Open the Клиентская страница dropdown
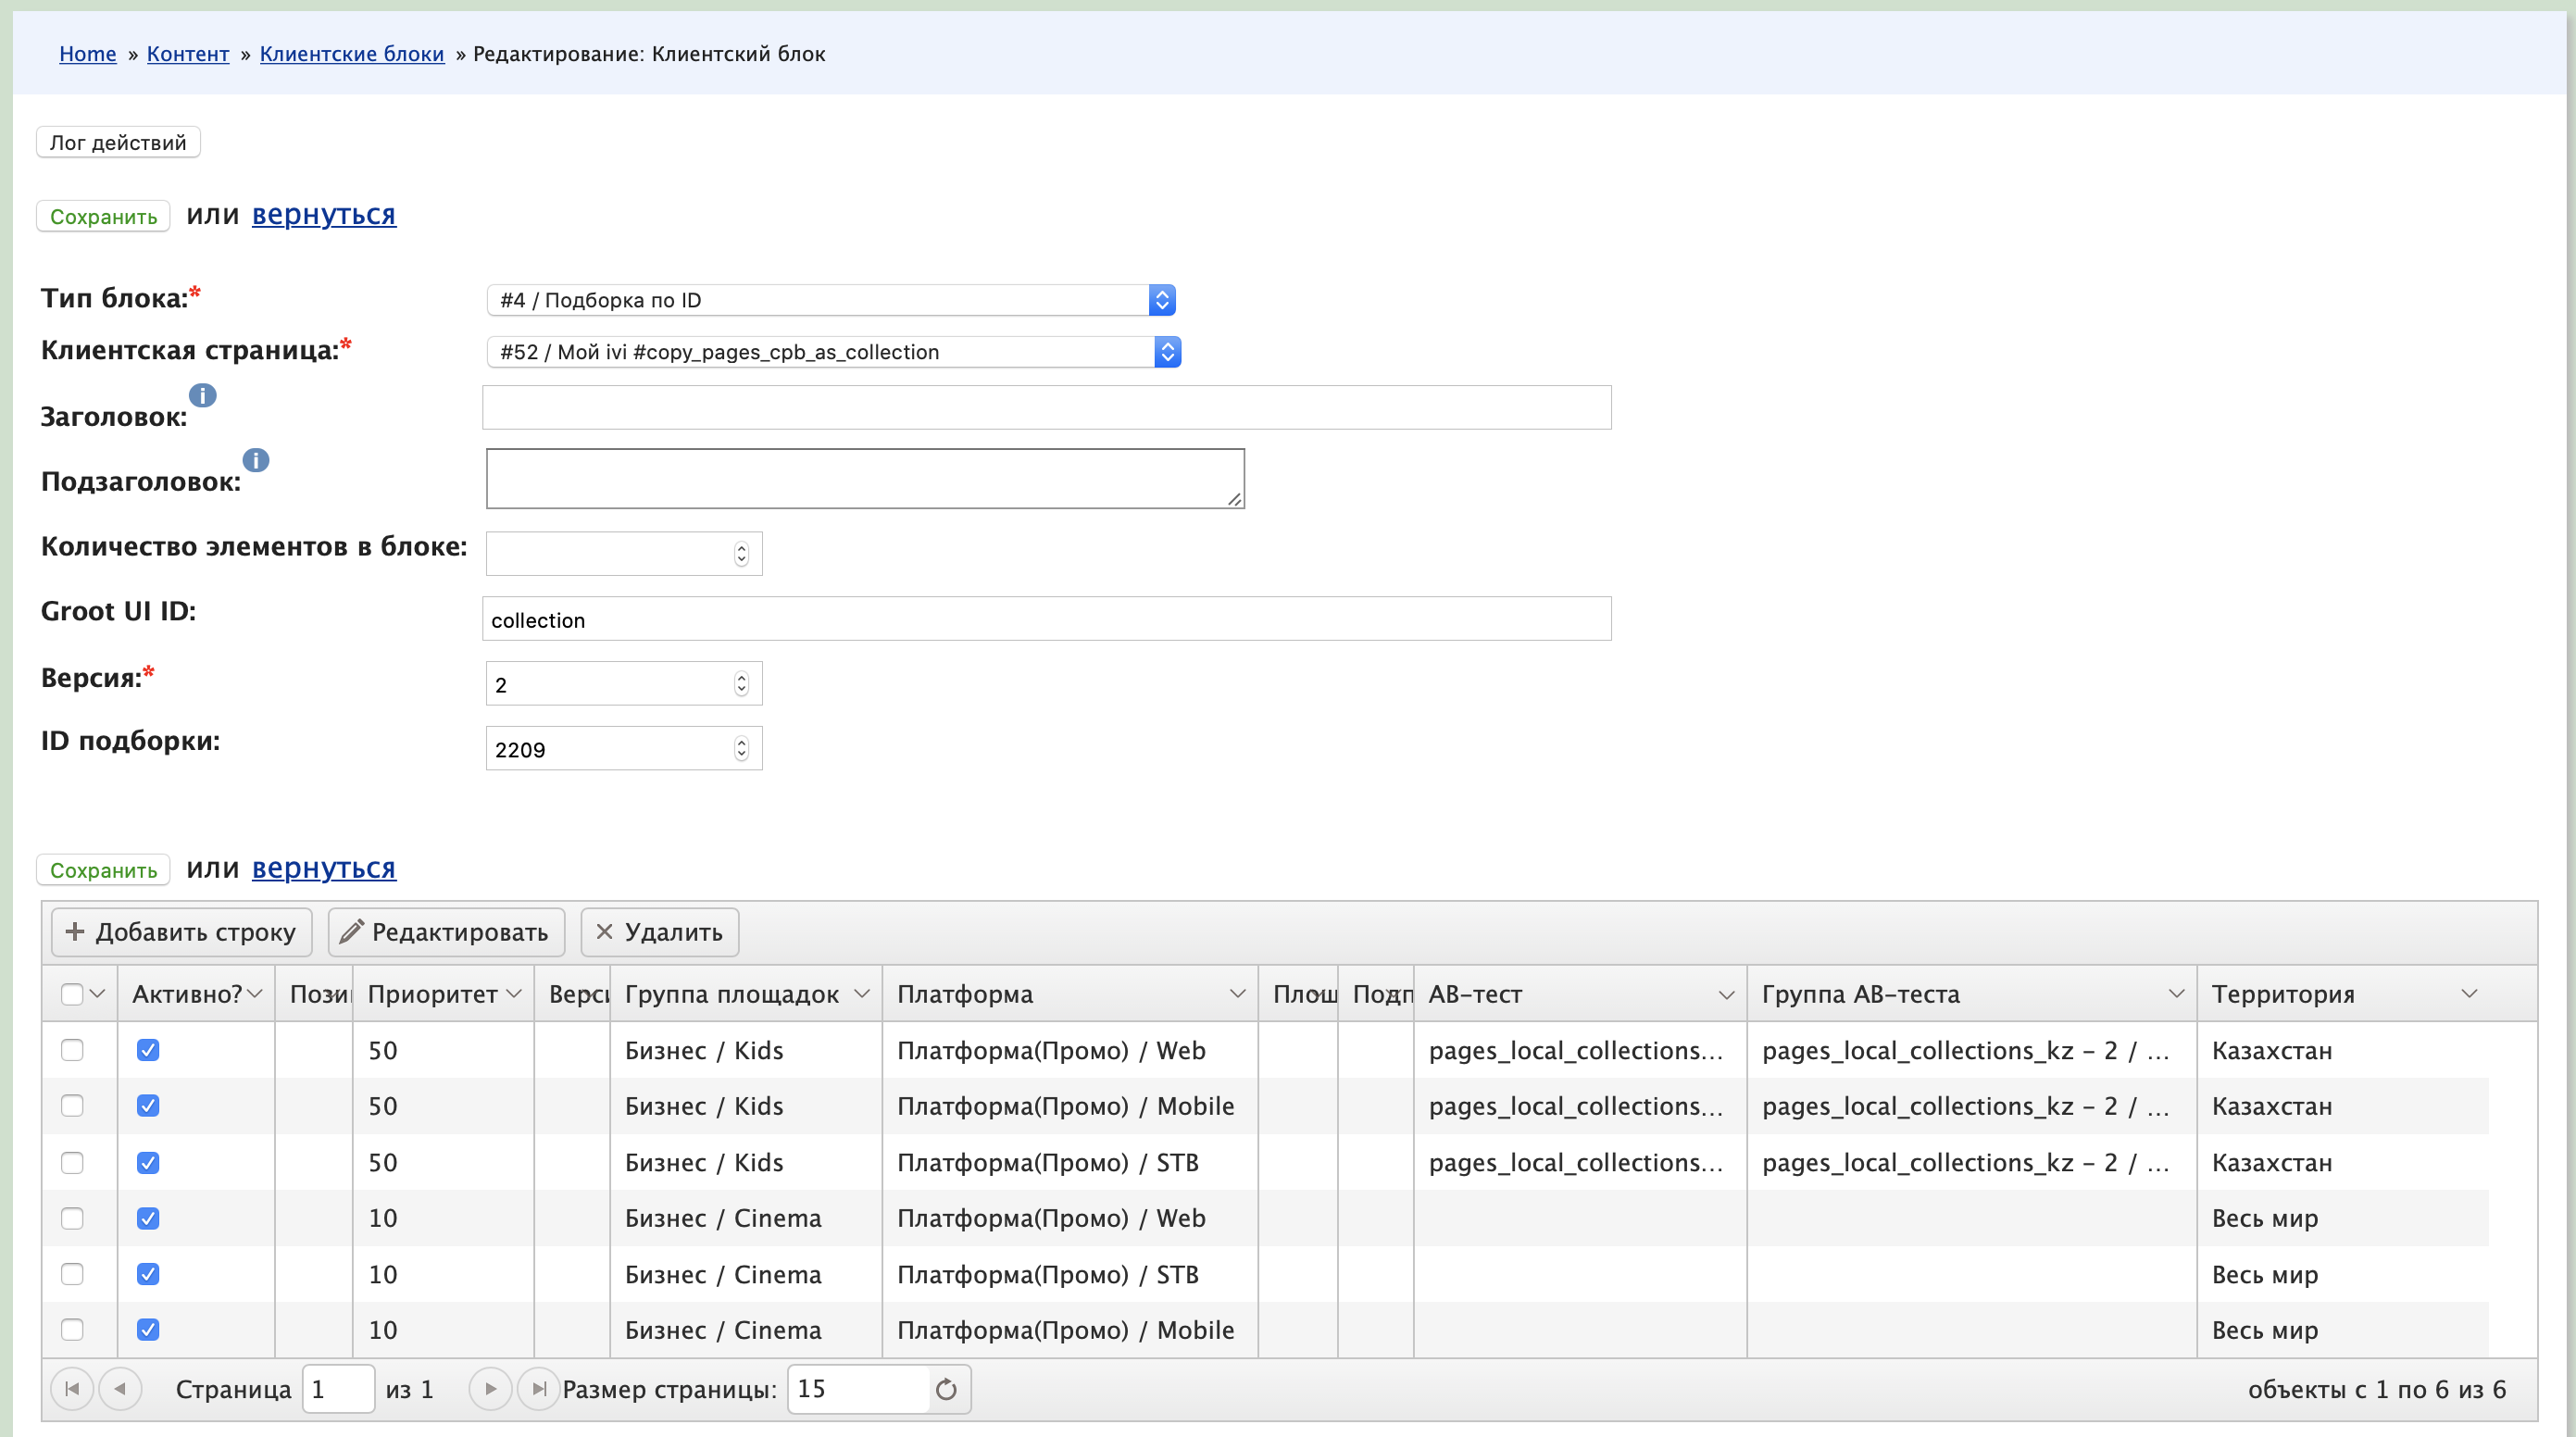2576x1437 pixels. click(x=833, y=352)
